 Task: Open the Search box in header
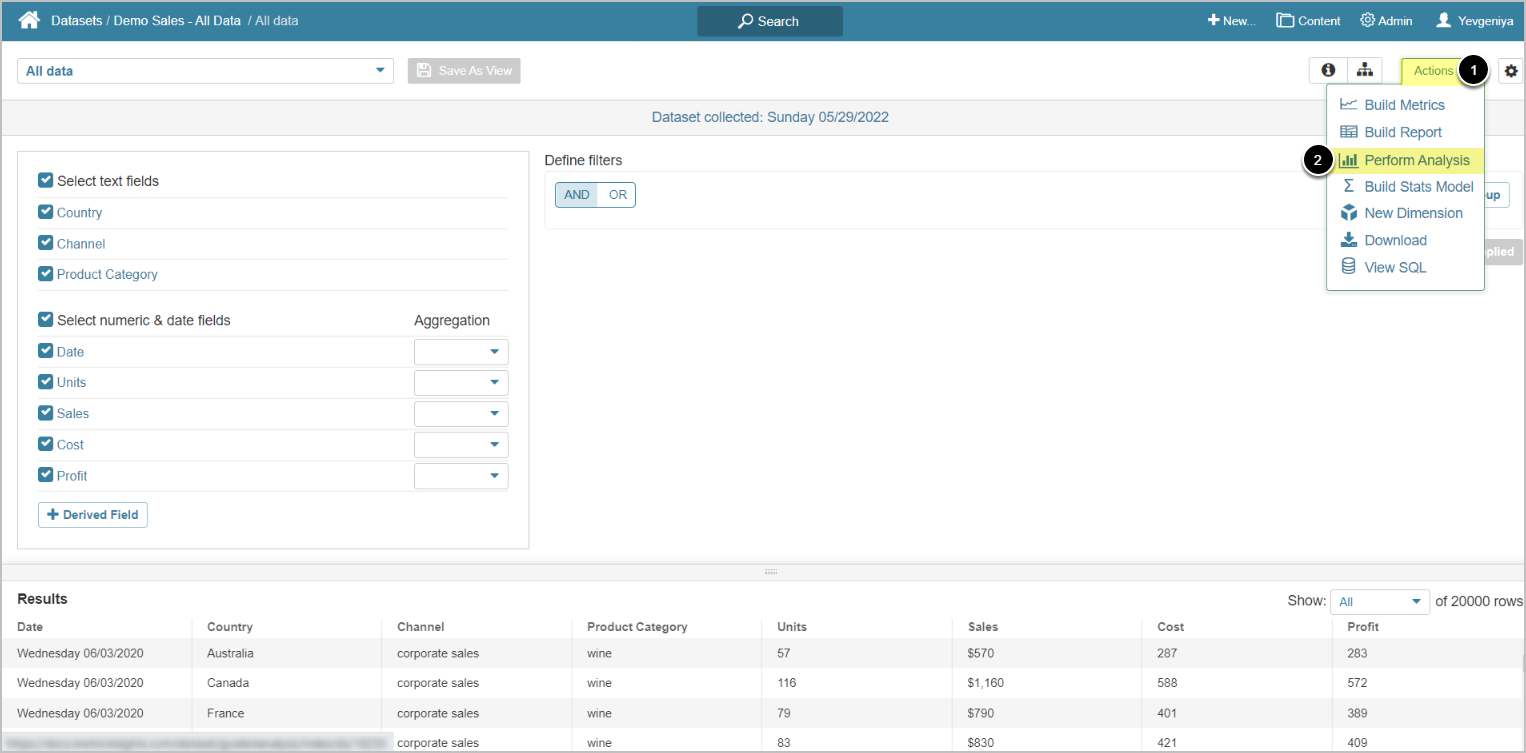click(x=769, y=21)
